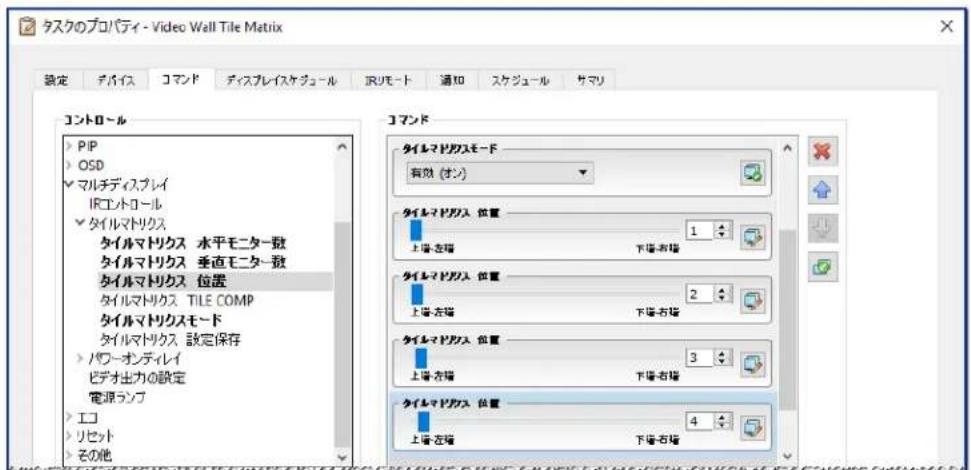This screenshot has width=971, height=470.
Task: Click the send icon beside position value 2
Action: point(754,301)
